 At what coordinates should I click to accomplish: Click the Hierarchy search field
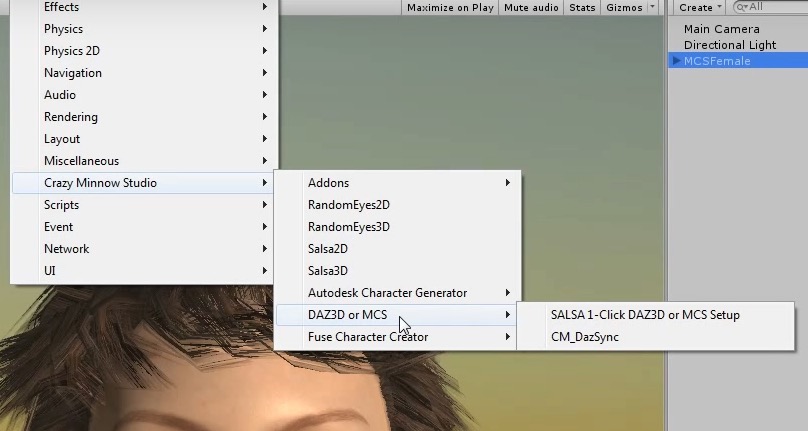coord(770,7)
